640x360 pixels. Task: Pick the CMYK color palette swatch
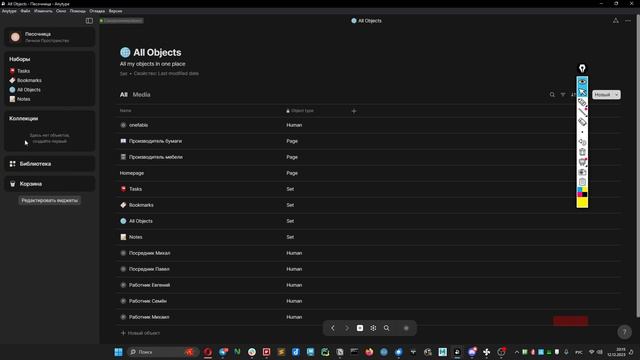(582, 192)
